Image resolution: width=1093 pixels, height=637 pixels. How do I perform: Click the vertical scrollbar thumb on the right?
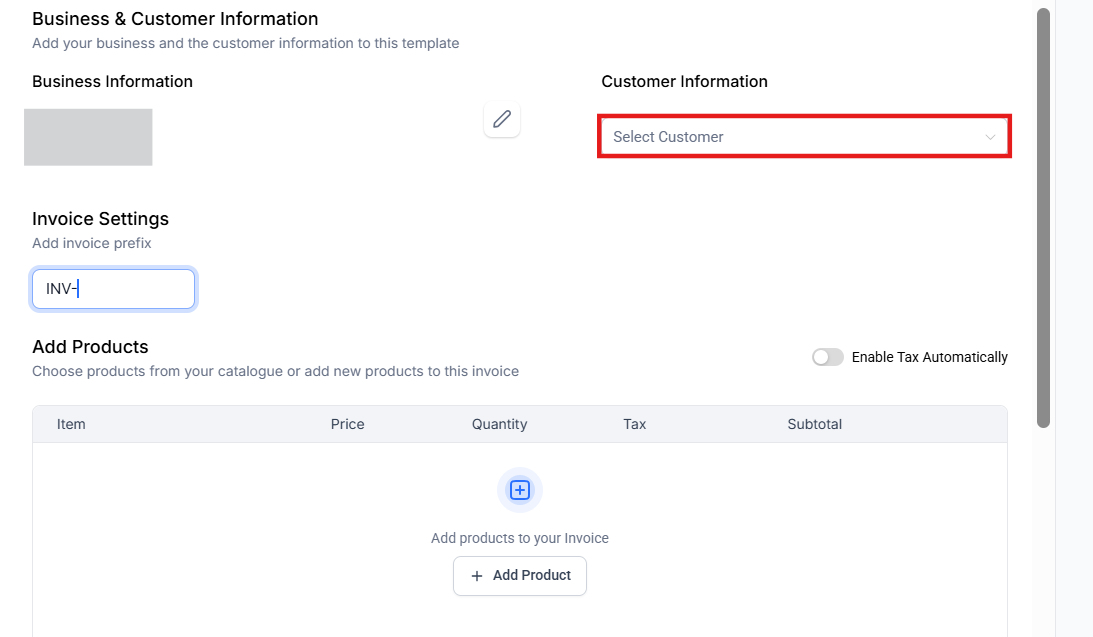pyautogui.click(x=1043, y=218)
